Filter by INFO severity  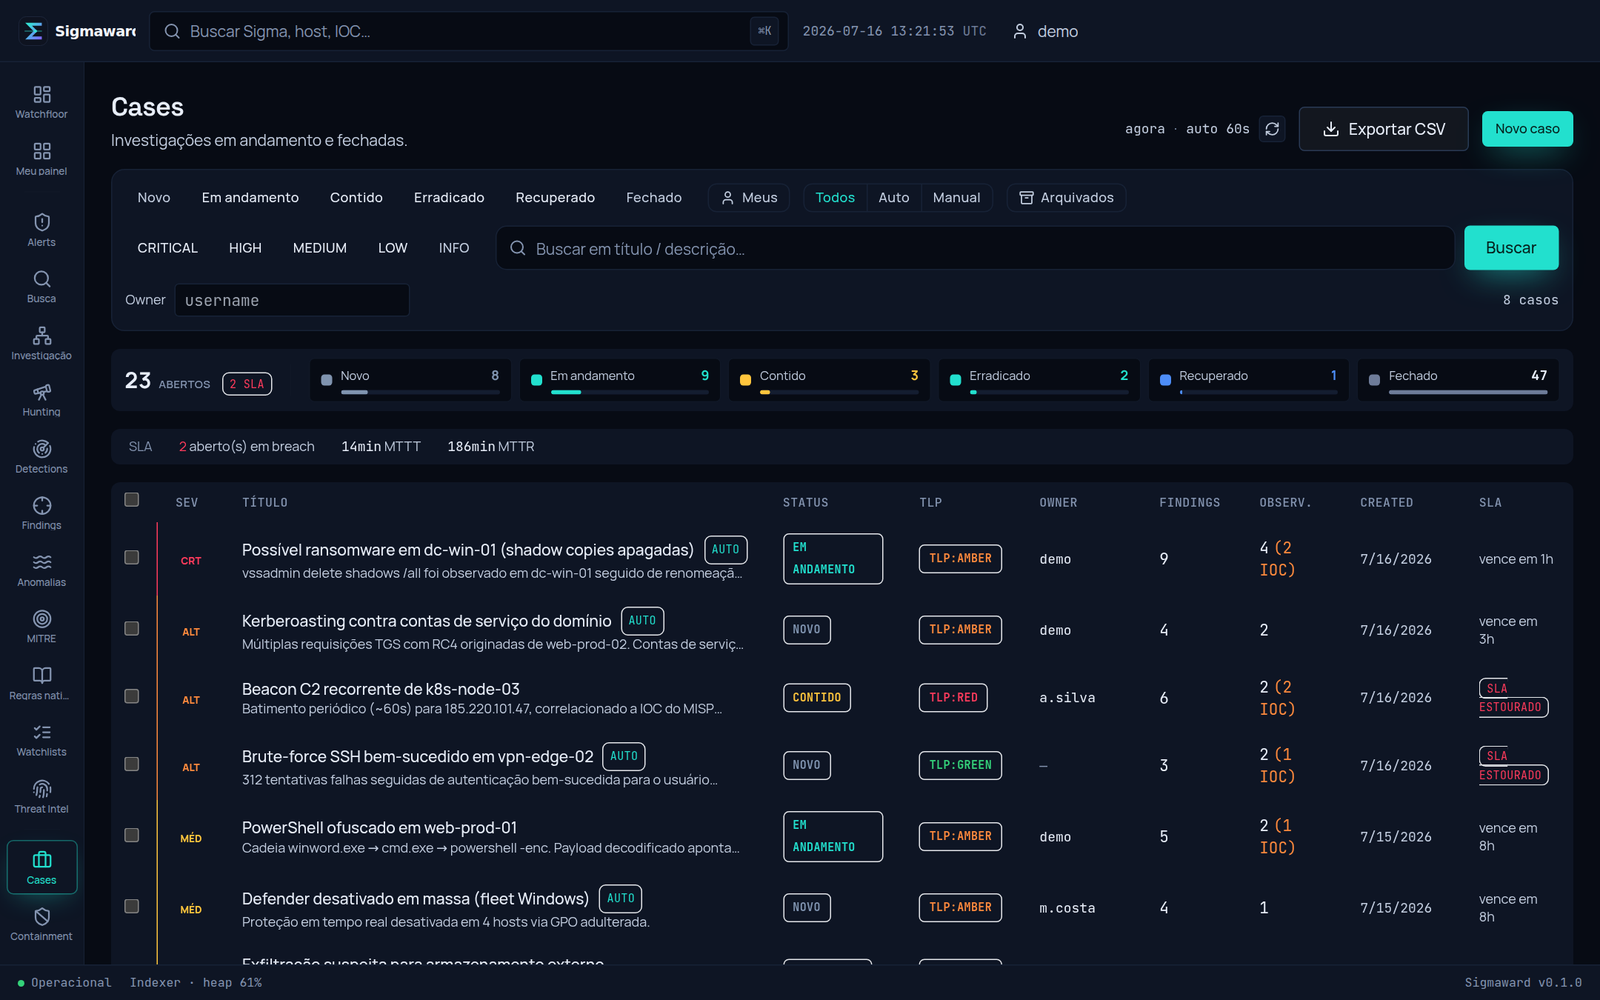[454, 248]
